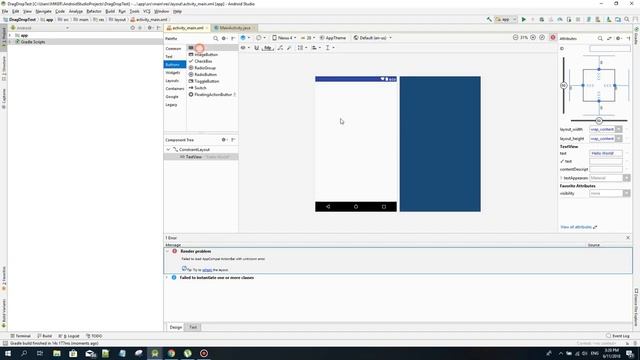The width and height of the screenshot is (640, 360).
Task: Open API level 28 dropdown
Action: click(x=308, y=38)
